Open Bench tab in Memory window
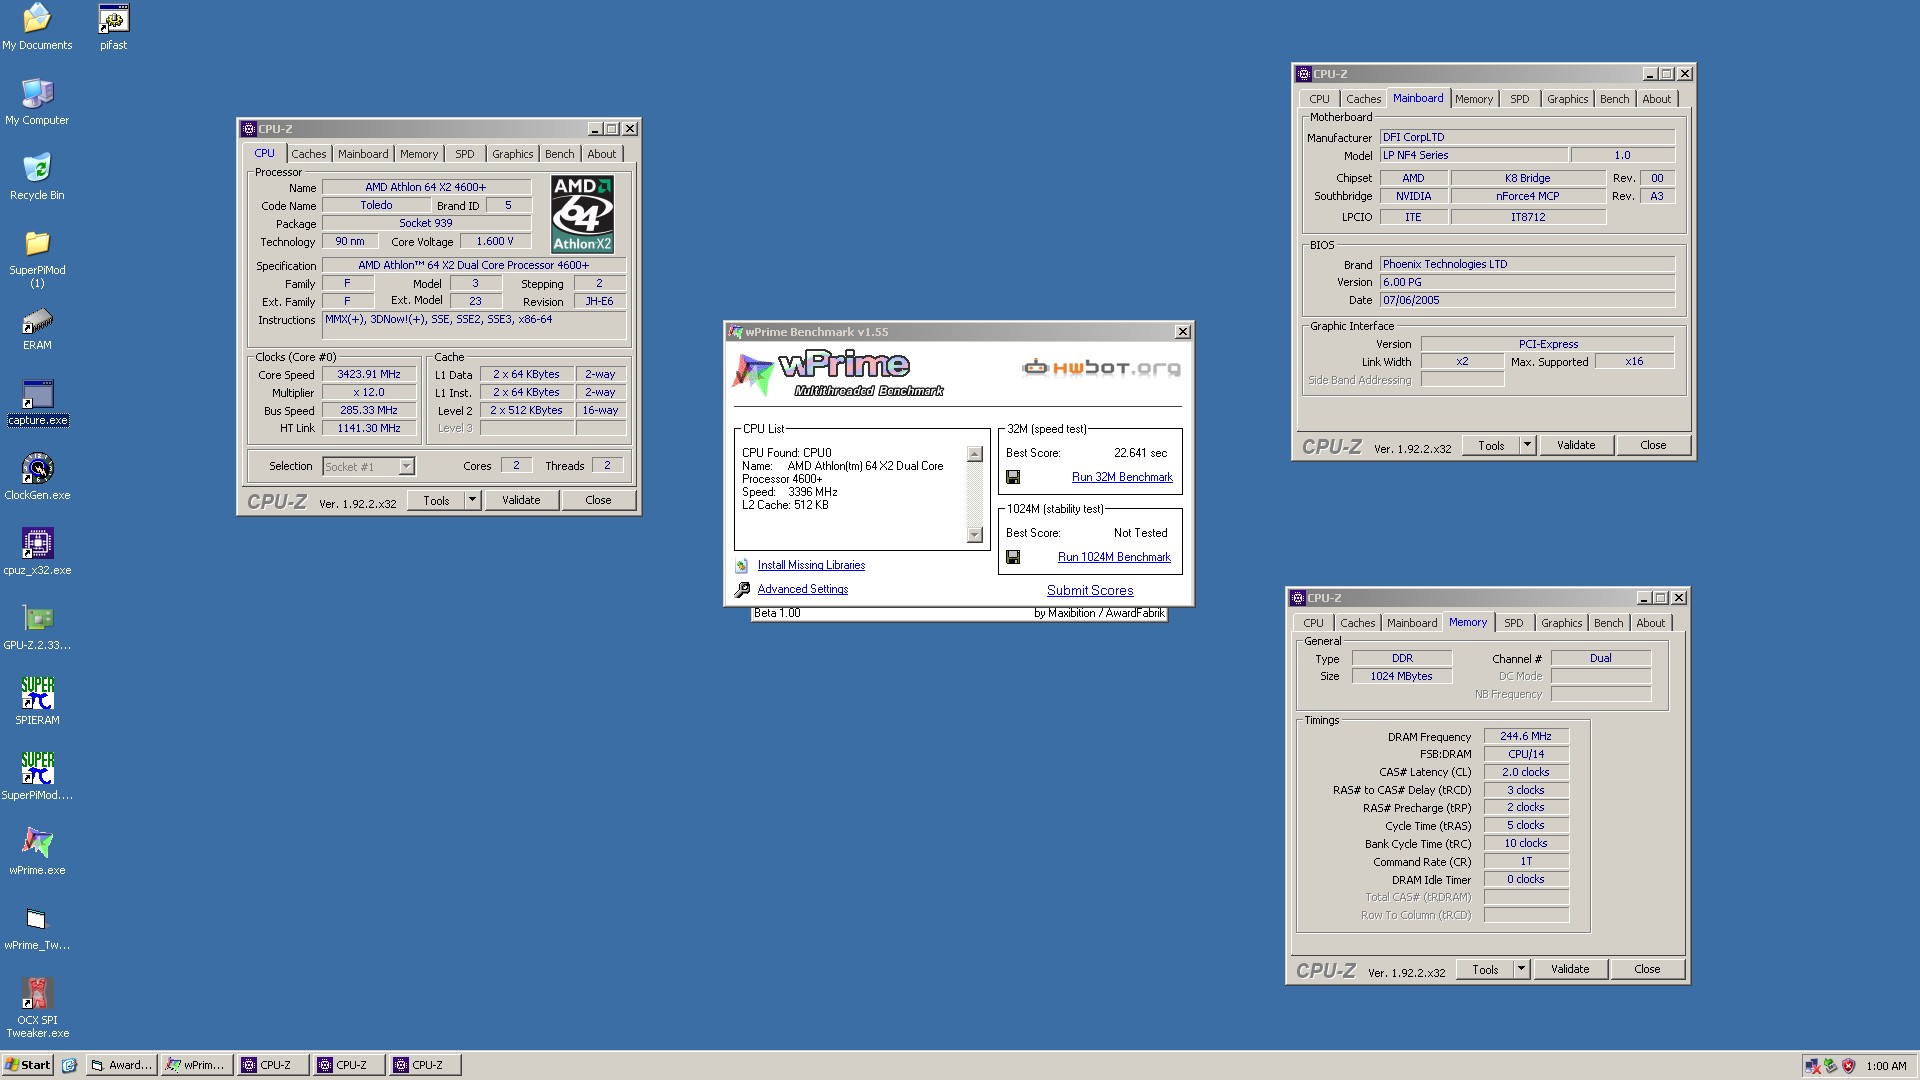Viewport: 1920px width, 1080px height. pyautogui.click(x=1609, y=623)
